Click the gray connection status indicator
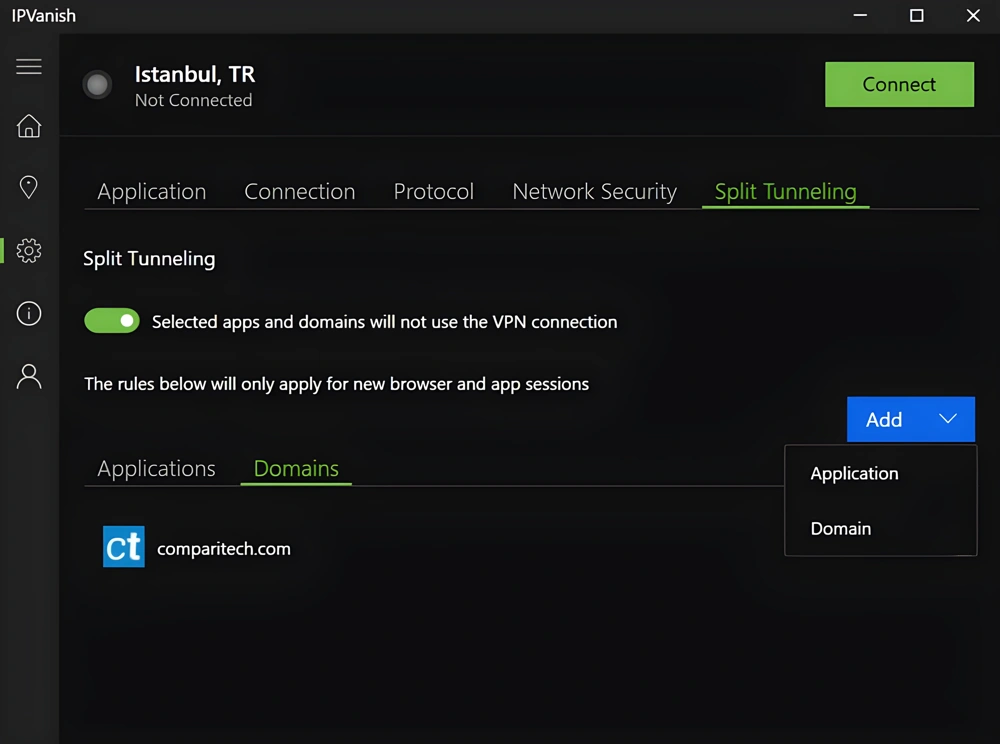The image size is (1000, 744). tap(98, 84)
